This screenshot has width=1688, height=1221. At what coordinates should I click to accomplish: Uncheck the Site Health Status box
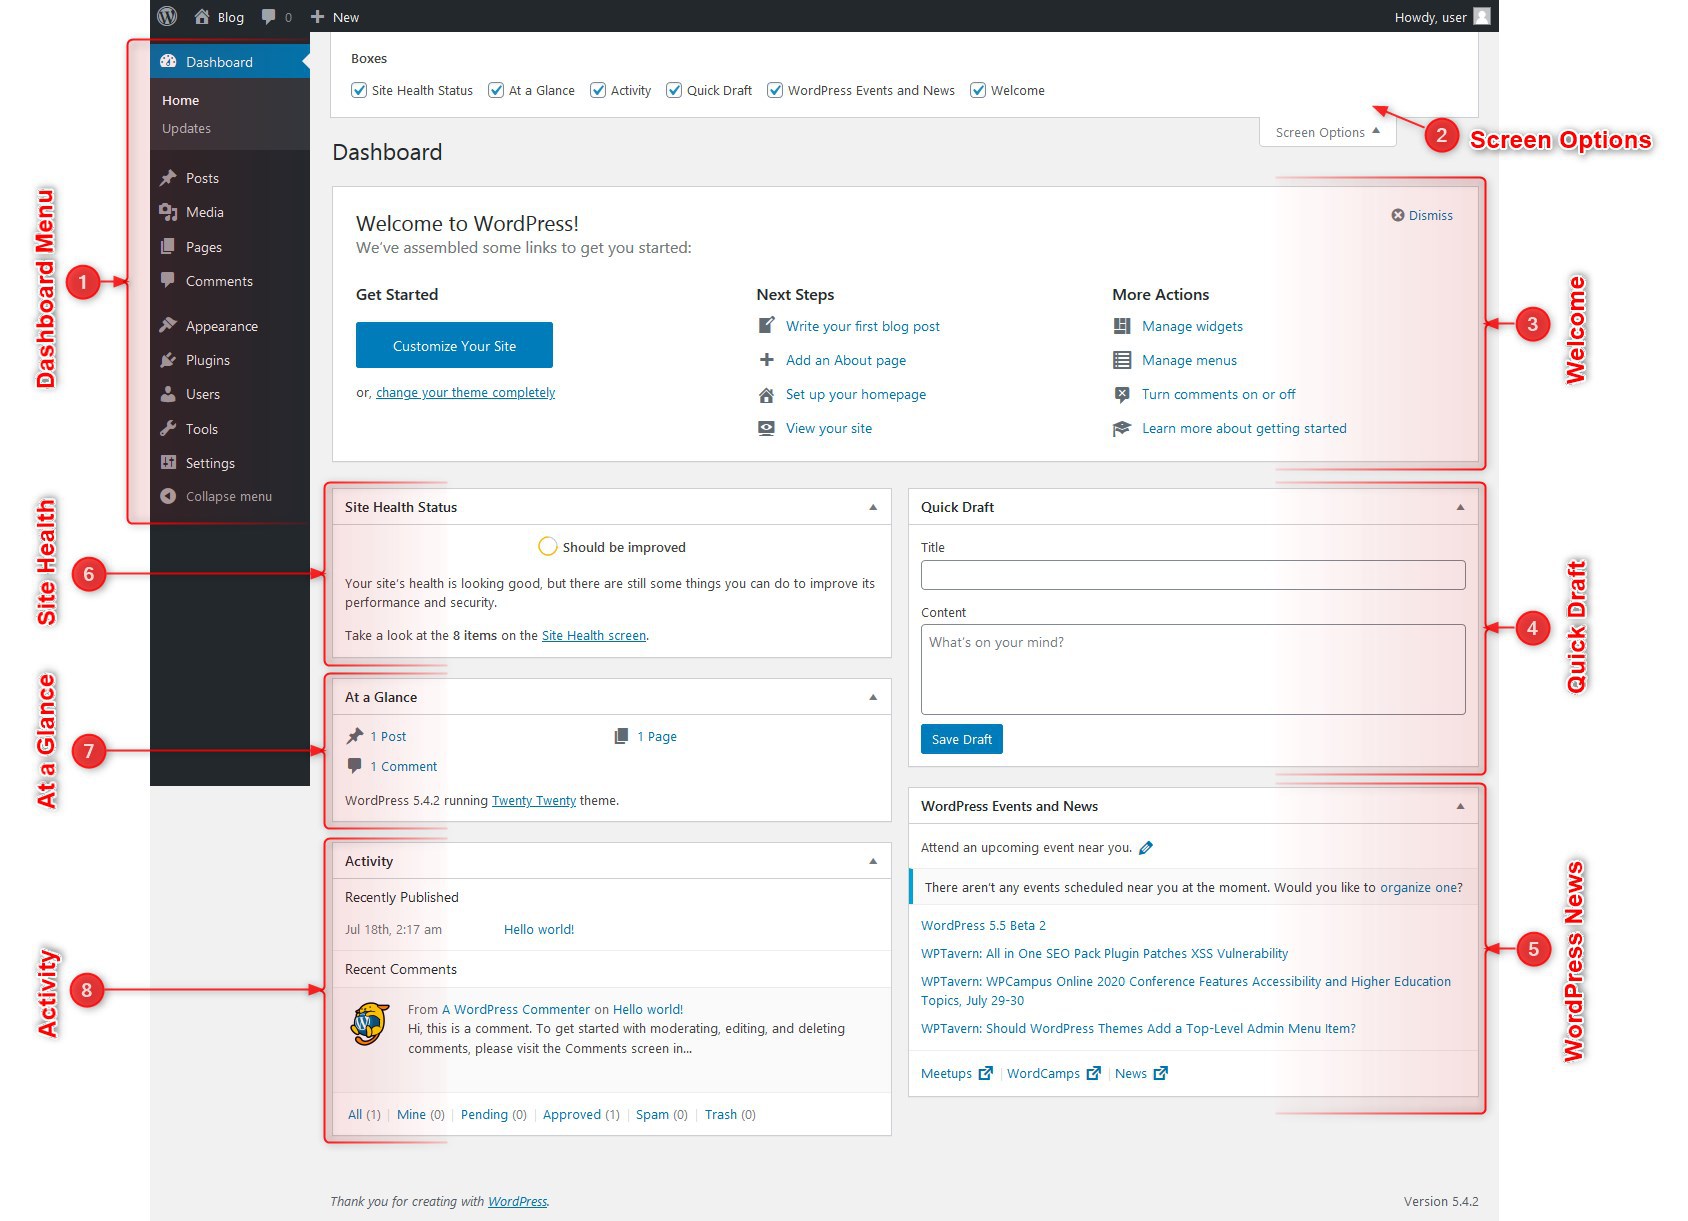pyautogui.click(x=359, y=90)
